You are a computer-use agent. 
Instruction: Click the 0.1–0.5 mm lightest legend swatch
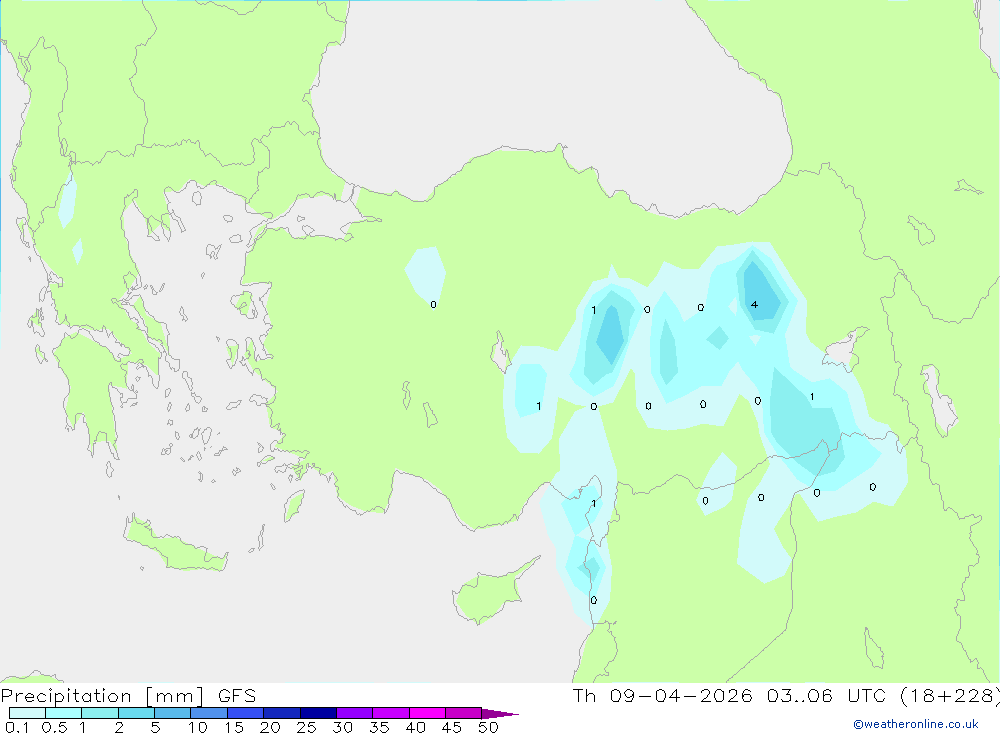click(x=27, y=713)
